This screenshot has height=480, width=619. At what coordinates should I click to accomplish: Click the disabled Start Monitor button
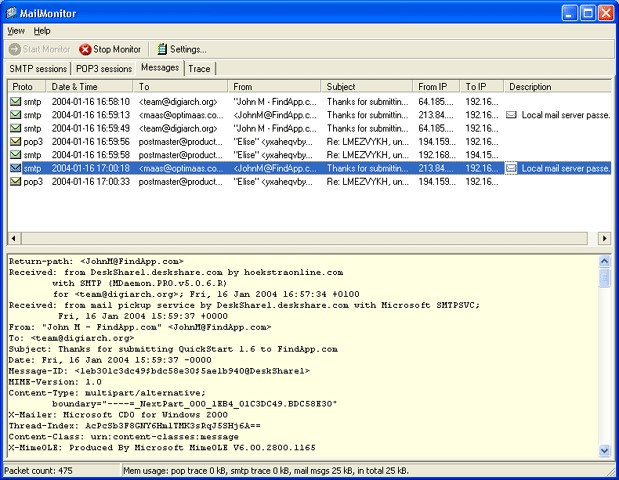[39, 49]
